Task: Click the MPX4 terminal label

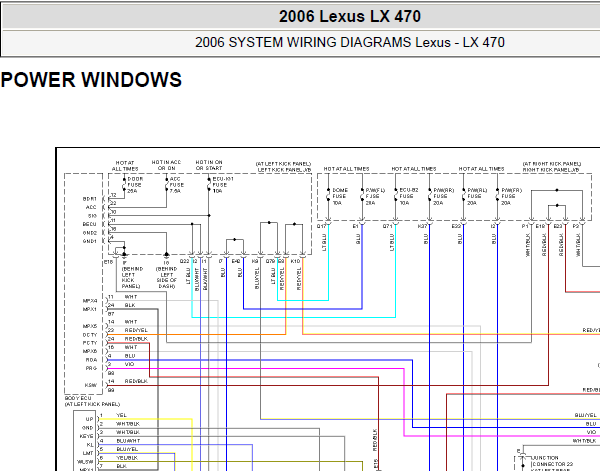Action: [90, 301]
